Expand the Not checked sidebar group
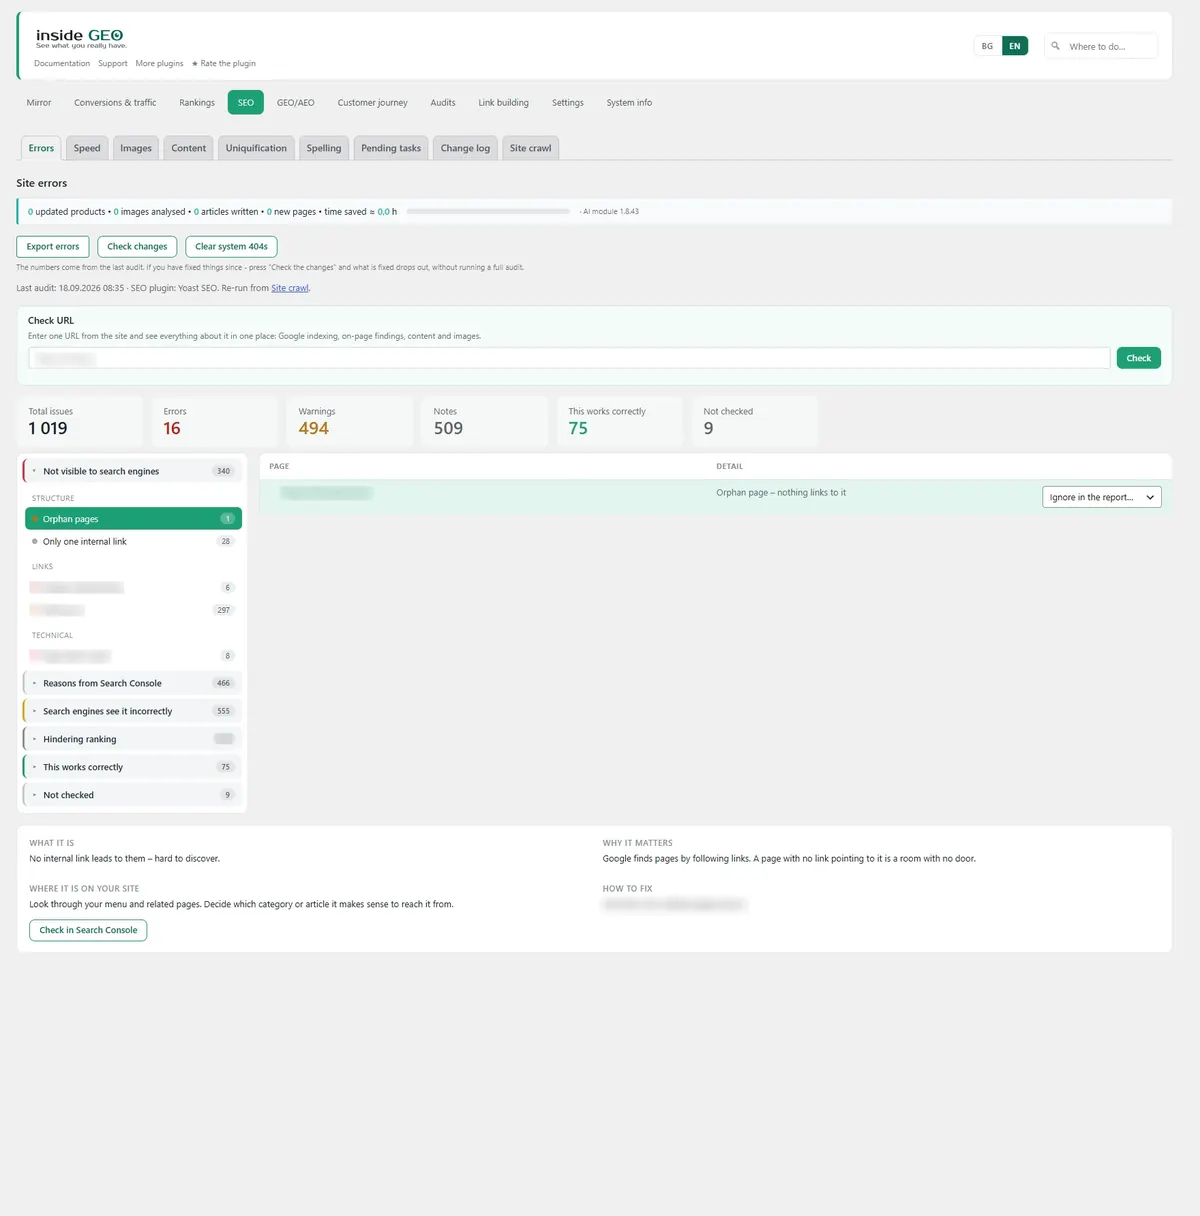This screenshot has width=1200, height=1216. tap(132, 795)
